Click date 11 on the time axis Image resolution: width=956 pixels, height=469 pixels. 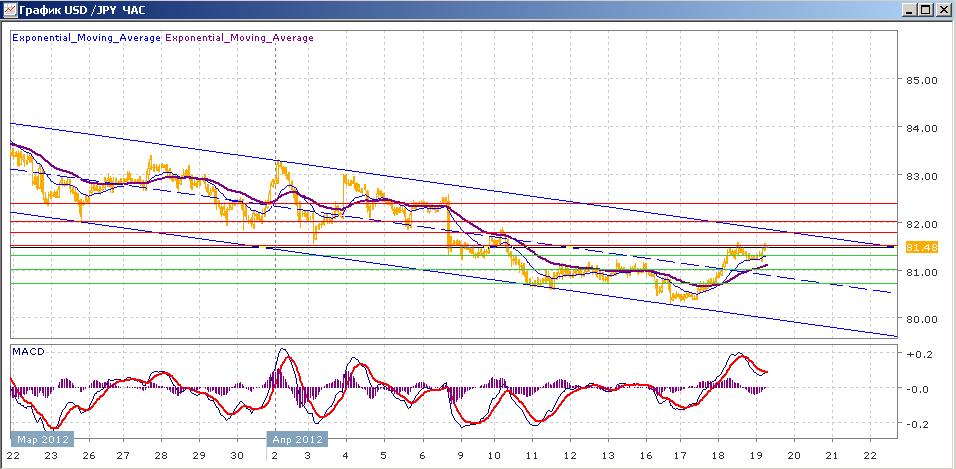tap(532, 456)
